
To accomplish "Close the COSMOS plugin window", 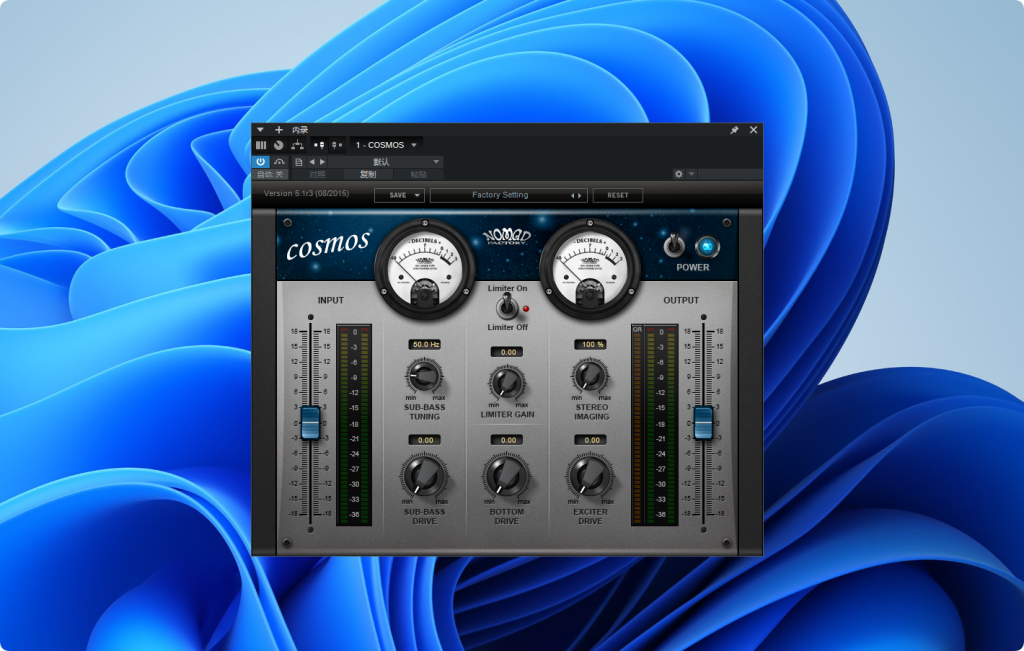I will tap(753, 130).
